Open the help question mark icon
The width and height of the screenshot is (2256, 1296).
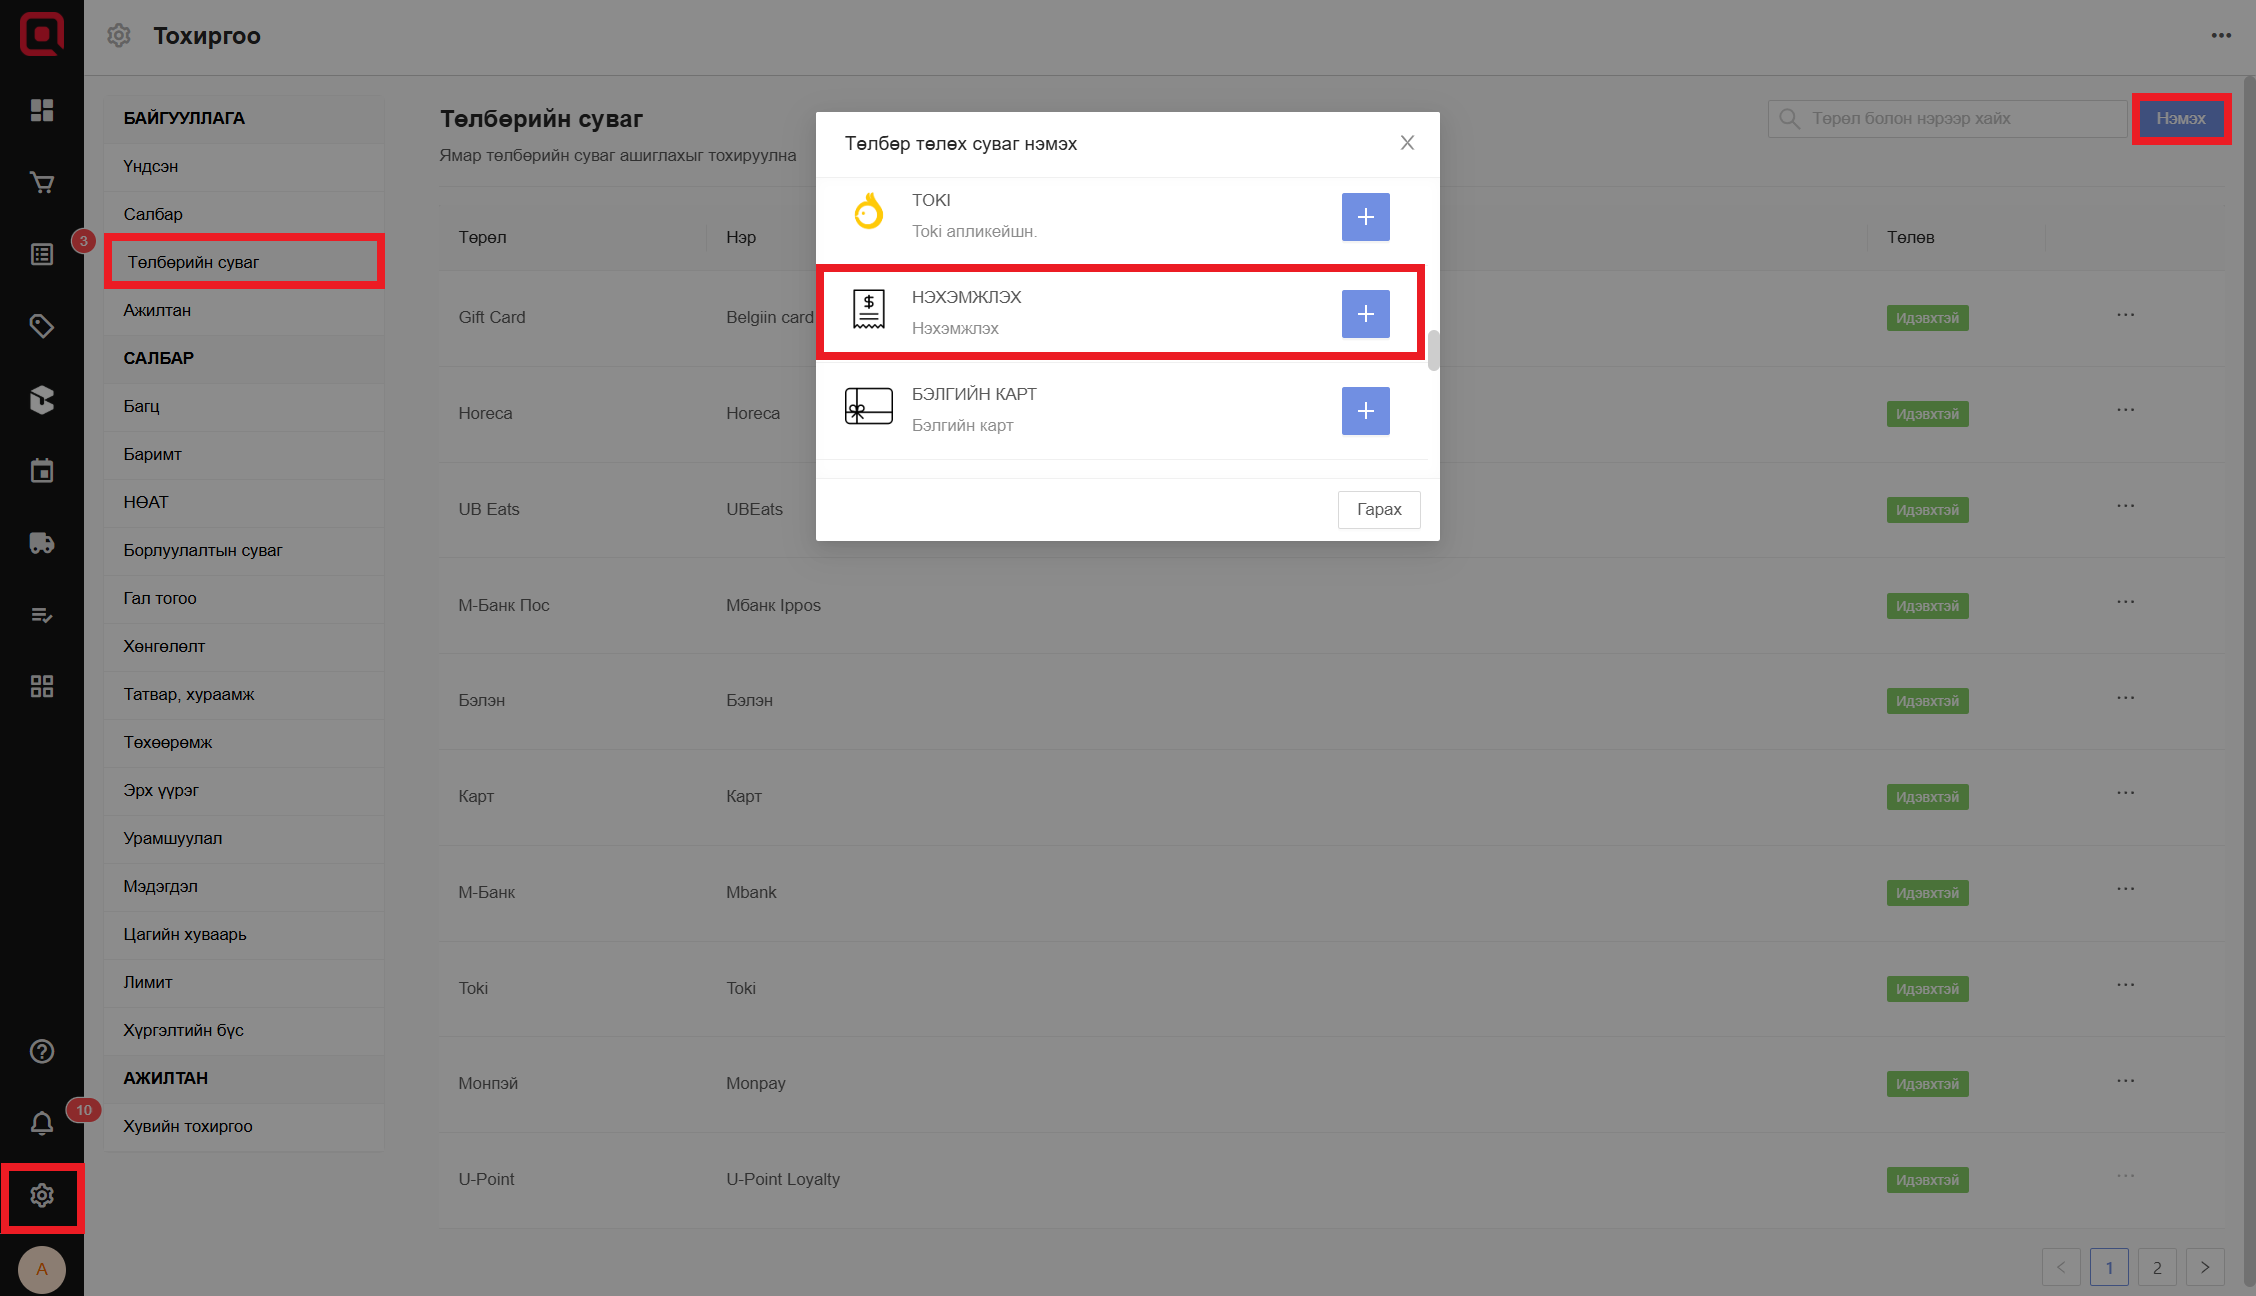tap(42, 1051)
